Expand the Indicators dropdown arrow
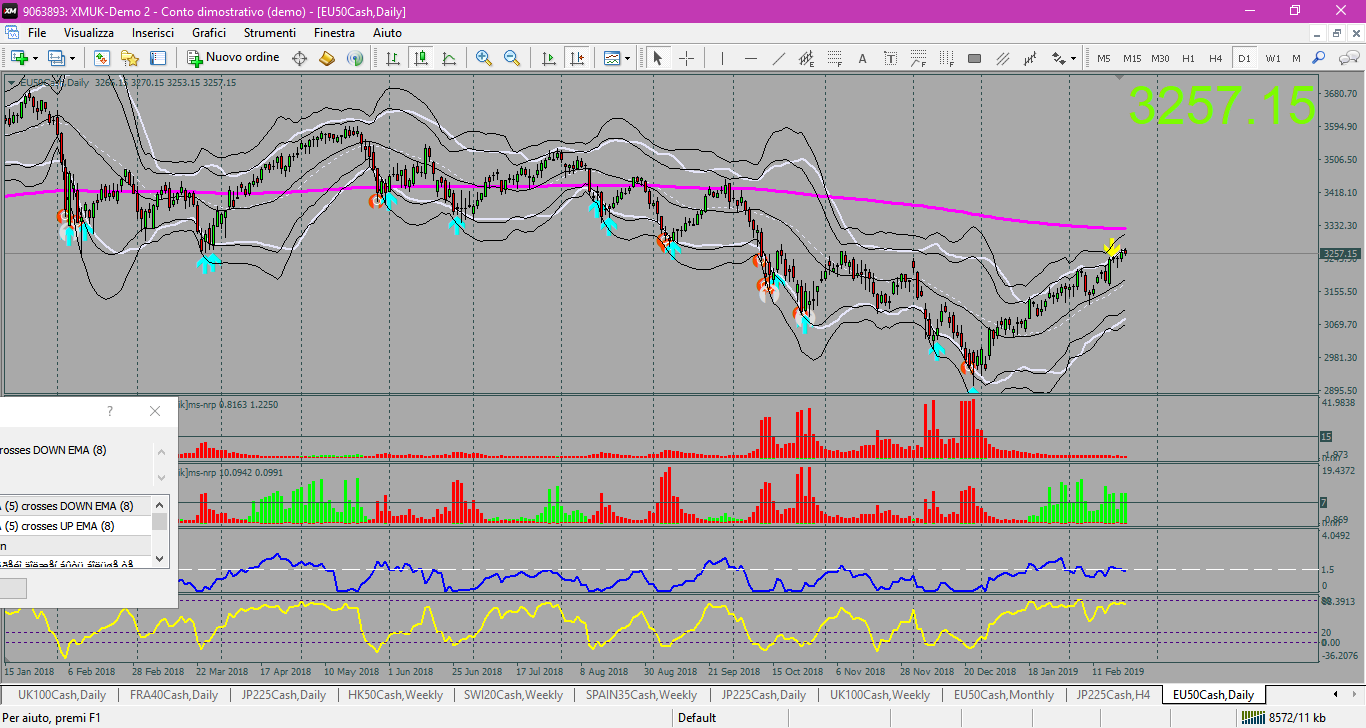The image size is (1366, 728). 627,58
